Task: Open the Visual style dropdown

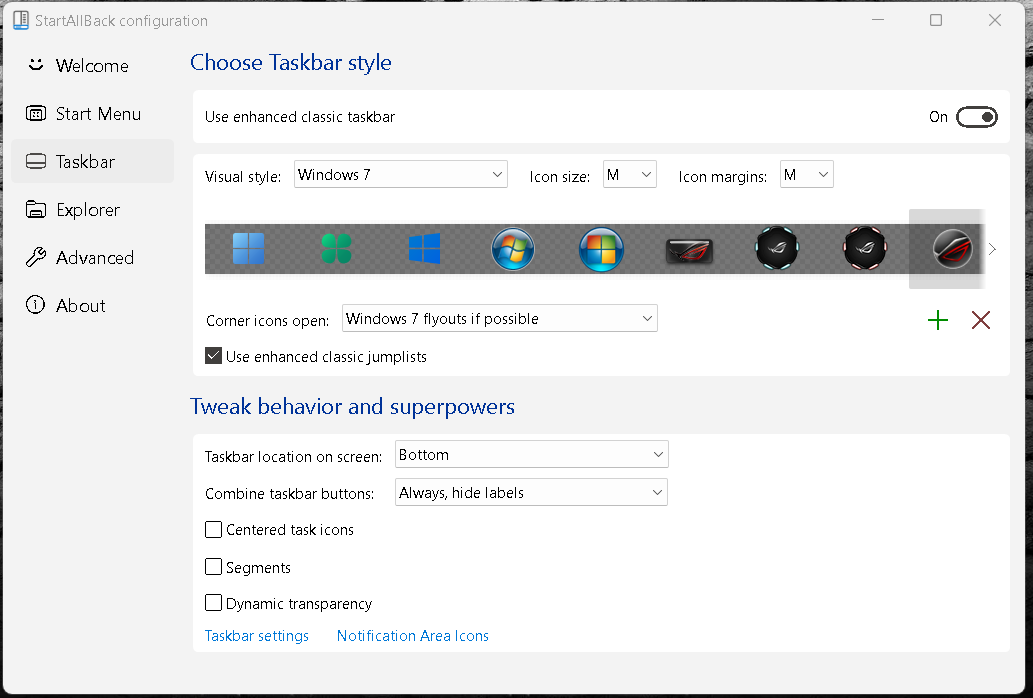Action: pyautogui.click(x=401, y=175)
